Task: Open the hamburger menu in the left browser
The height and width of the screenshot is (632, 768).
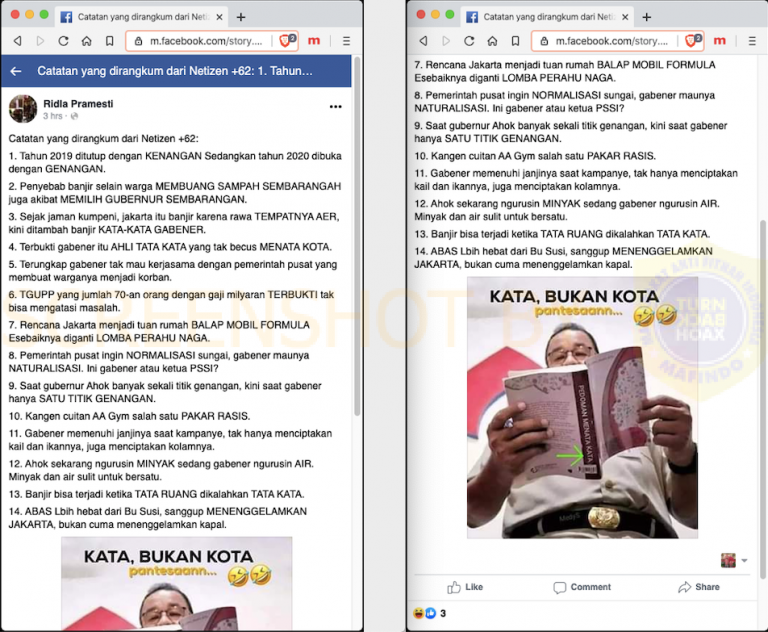Action: coord(346,41)
